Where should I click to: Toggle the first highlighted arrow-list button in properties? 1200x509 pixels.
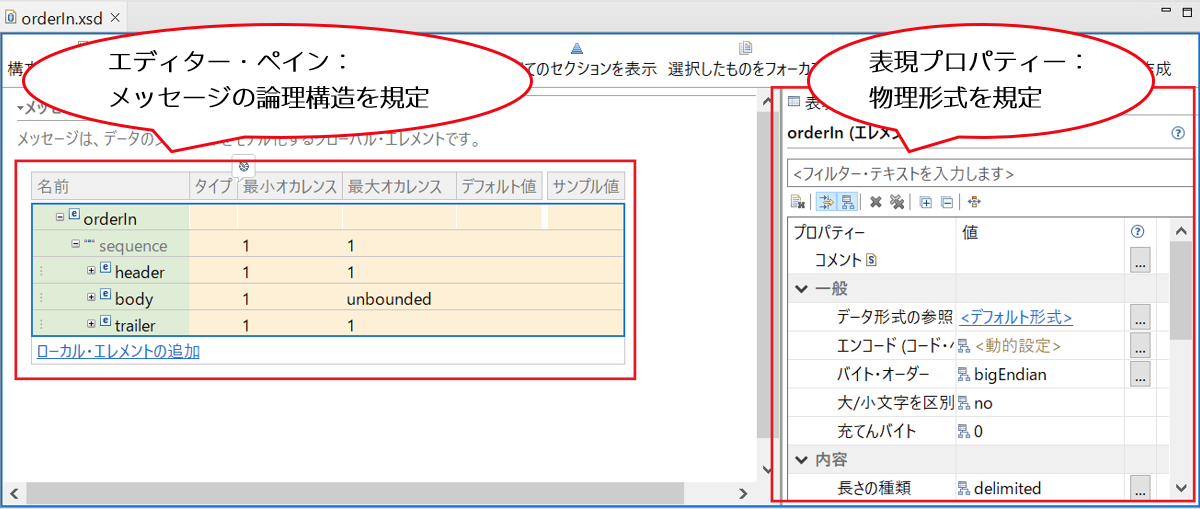826,202
